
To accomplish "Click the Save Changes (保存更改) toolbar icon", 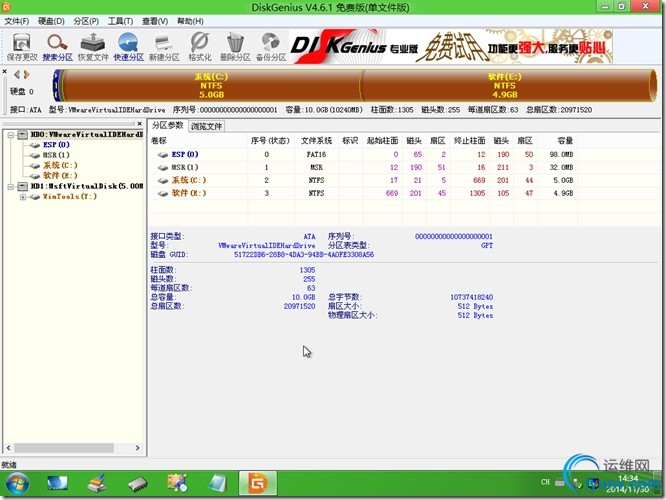I will pyautogui.click(x=22, y=47).
